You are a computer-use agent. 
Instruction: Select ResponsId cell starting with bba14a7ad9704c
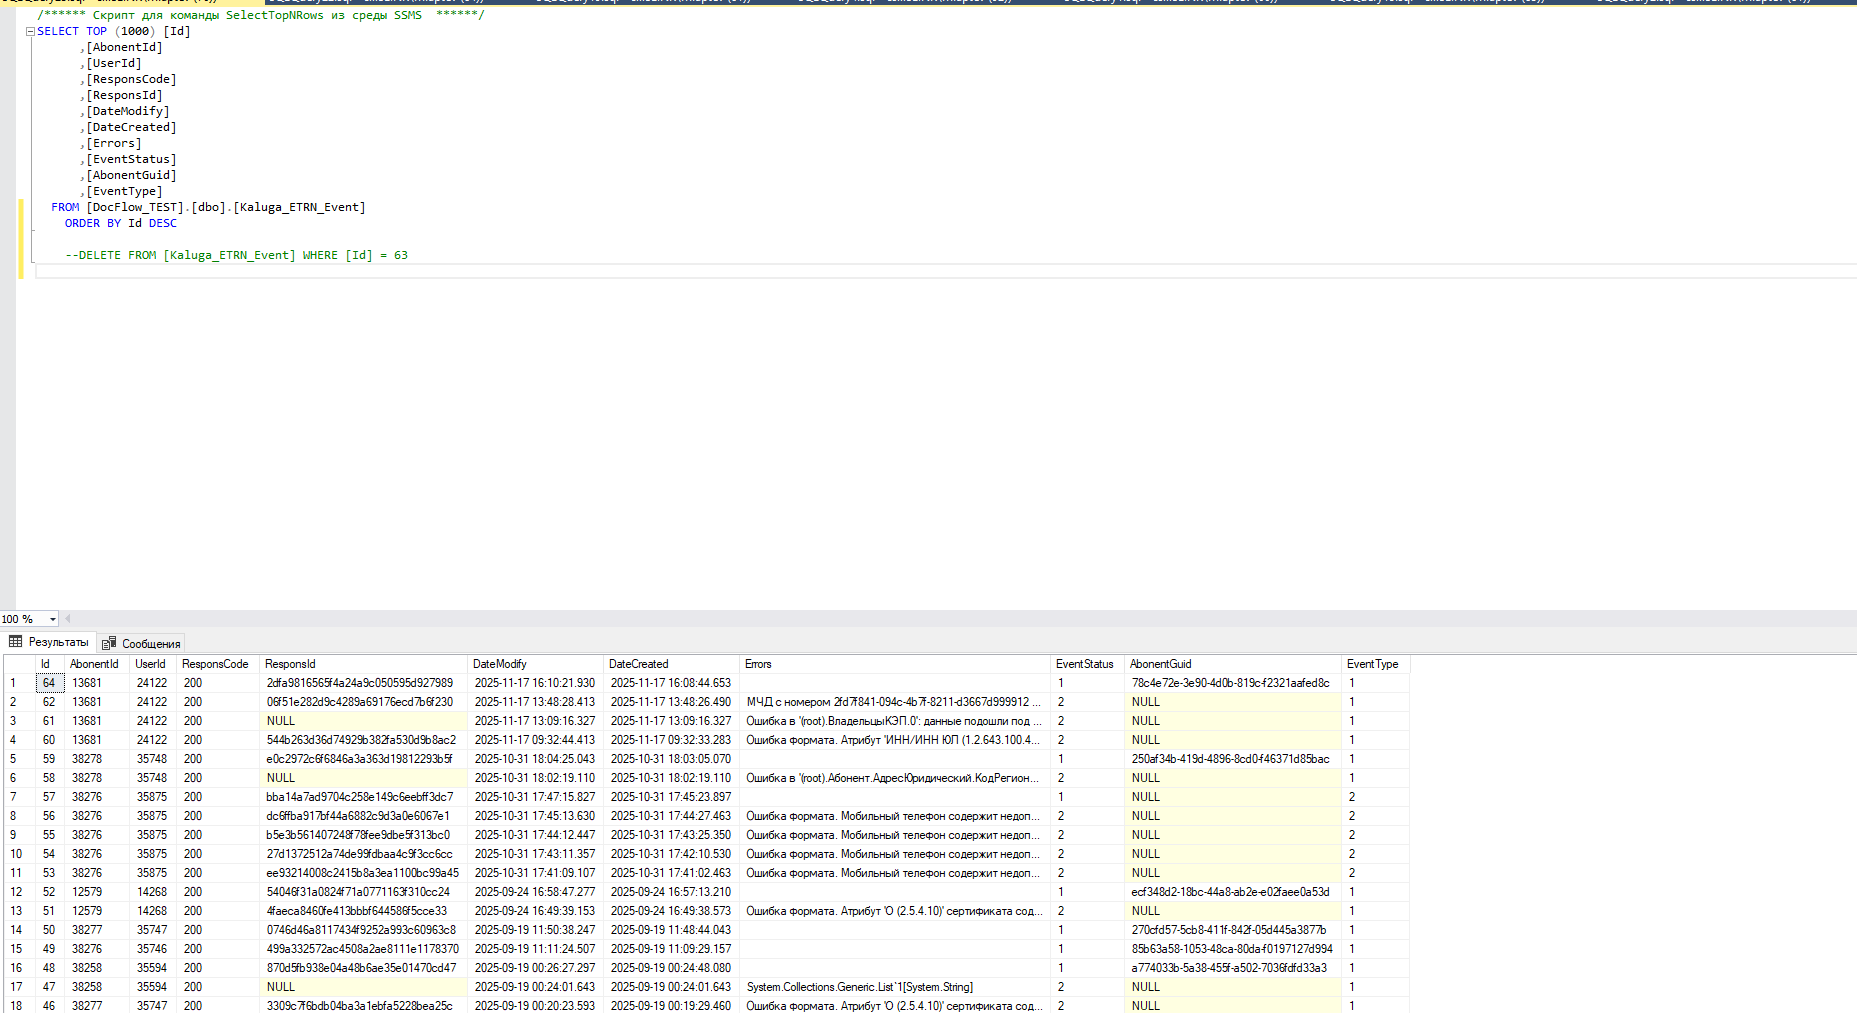[x=364, y=797]
